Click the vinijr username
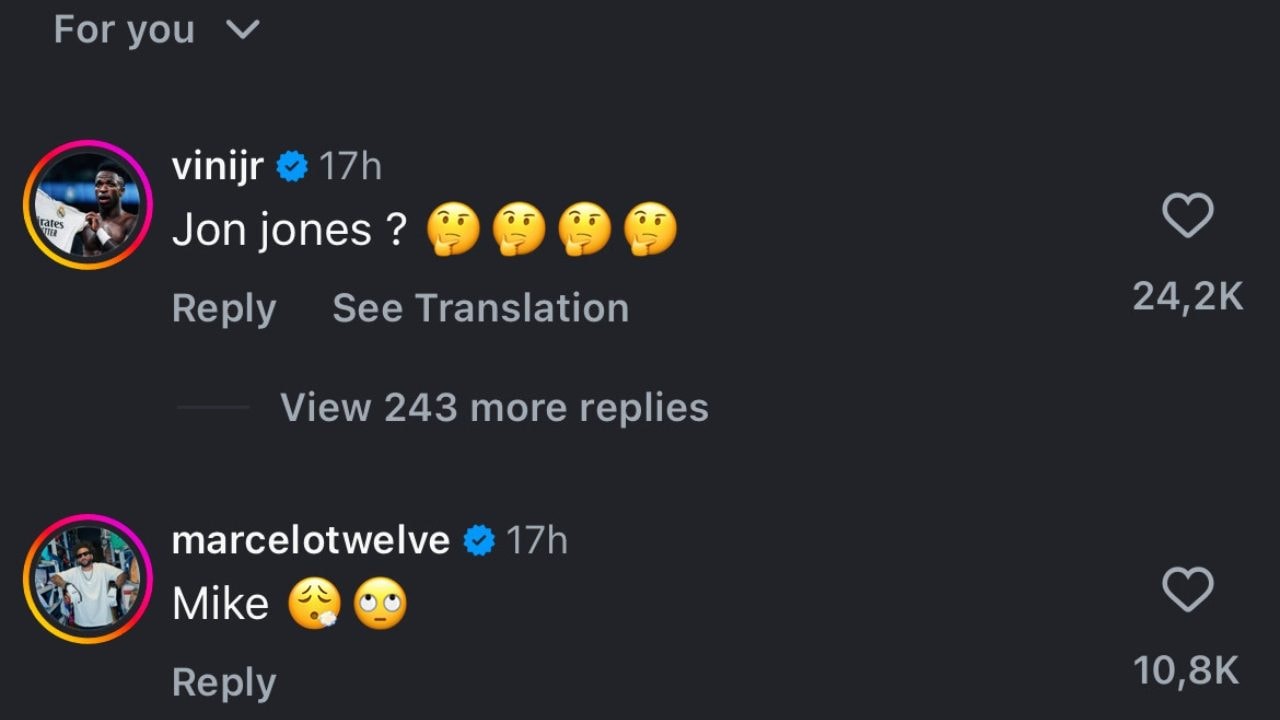Viewport: 1280px width, 720px height. [218, 166]
